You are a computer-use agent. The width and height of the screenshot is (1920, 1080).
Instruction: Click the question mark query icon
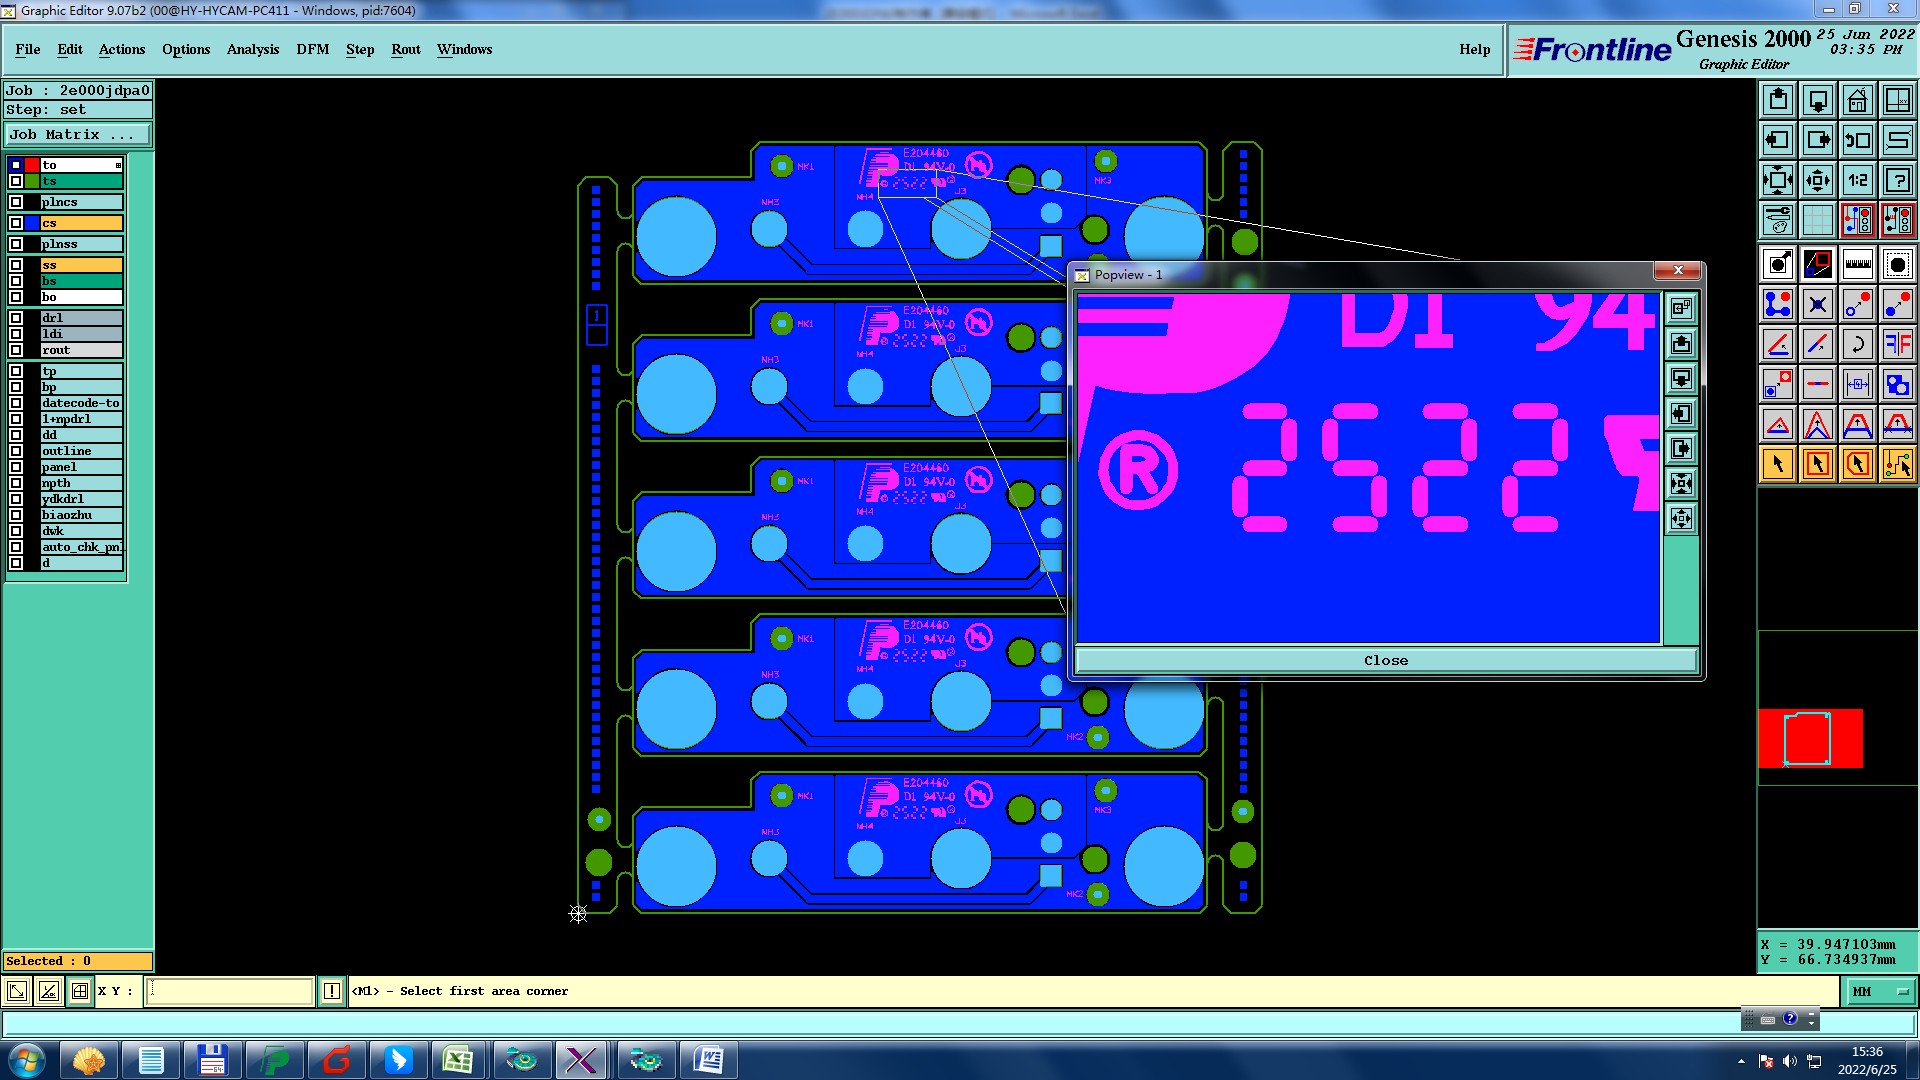click(1897, 180)
